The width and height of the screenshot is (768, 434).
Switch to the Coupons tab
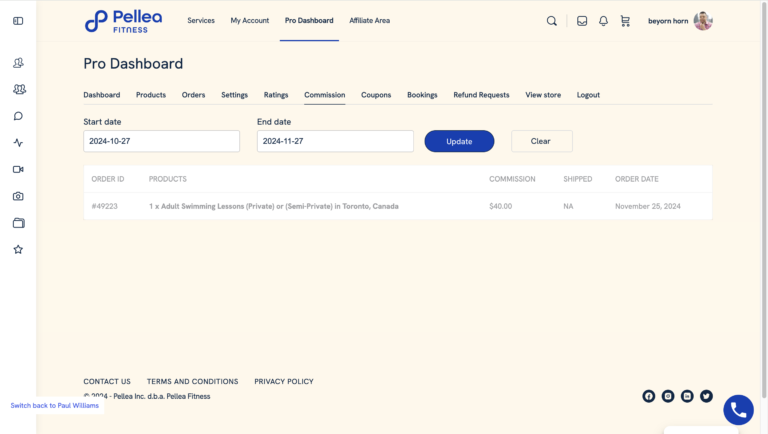coord(376,95)
